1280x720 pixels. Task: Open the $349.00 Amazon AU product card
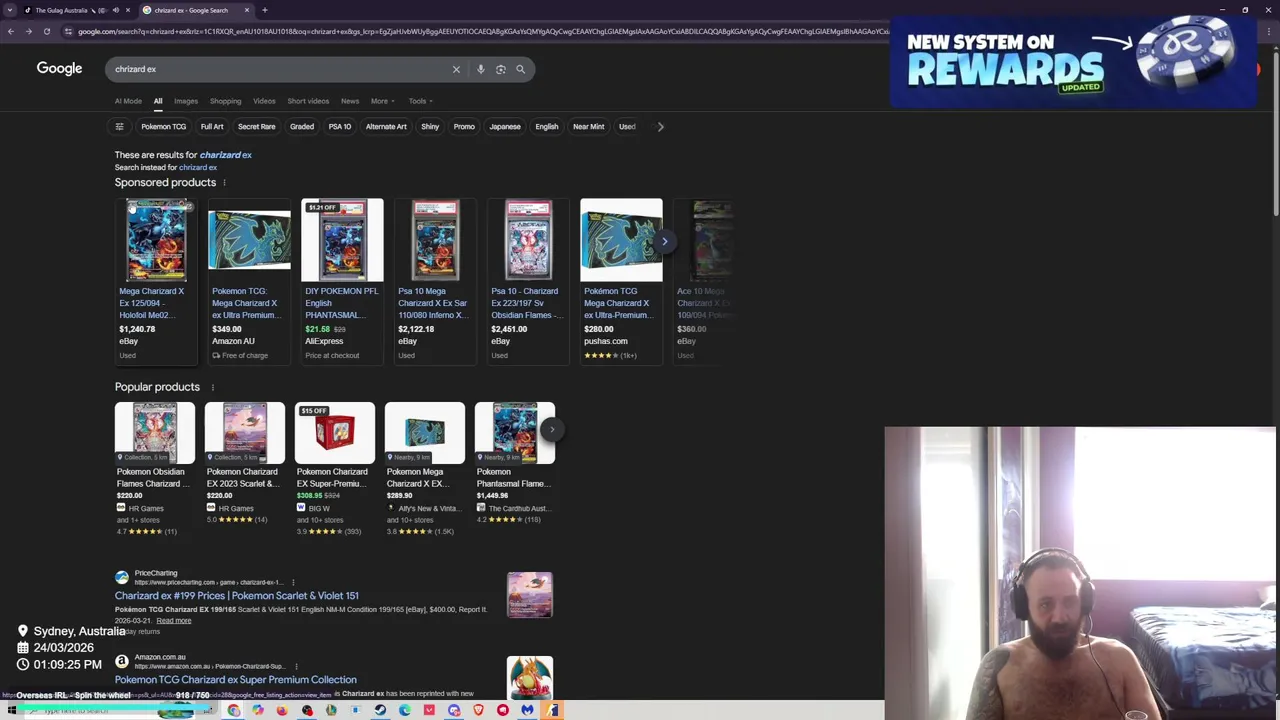tap(249, 280)
